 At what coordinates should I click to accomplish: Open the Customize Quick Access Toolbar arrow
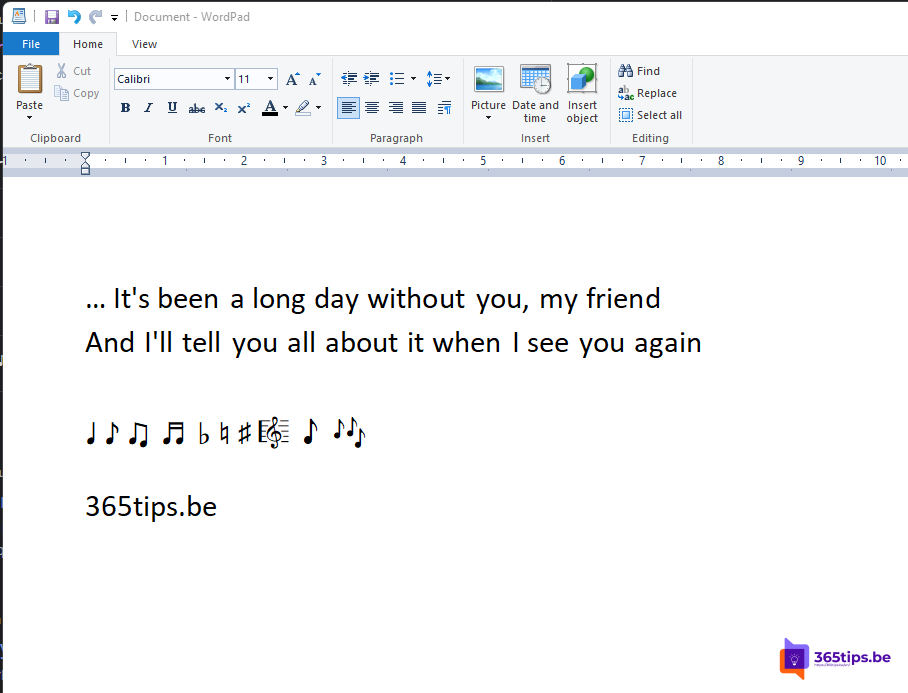[x=115, y=18]
